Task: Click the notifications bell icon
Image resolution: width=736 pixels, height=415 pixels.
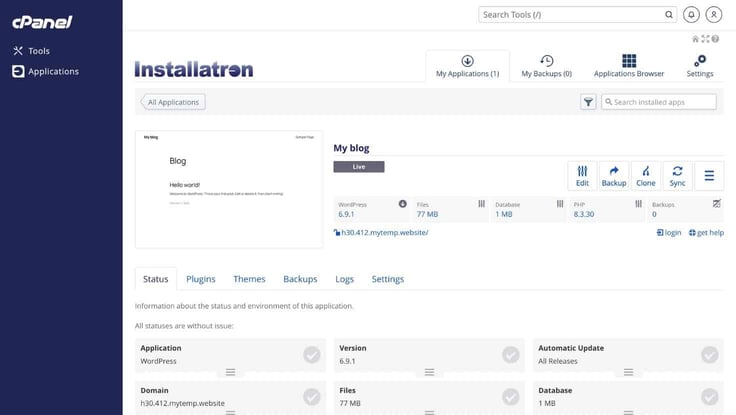Action: (x=691, y=15)
